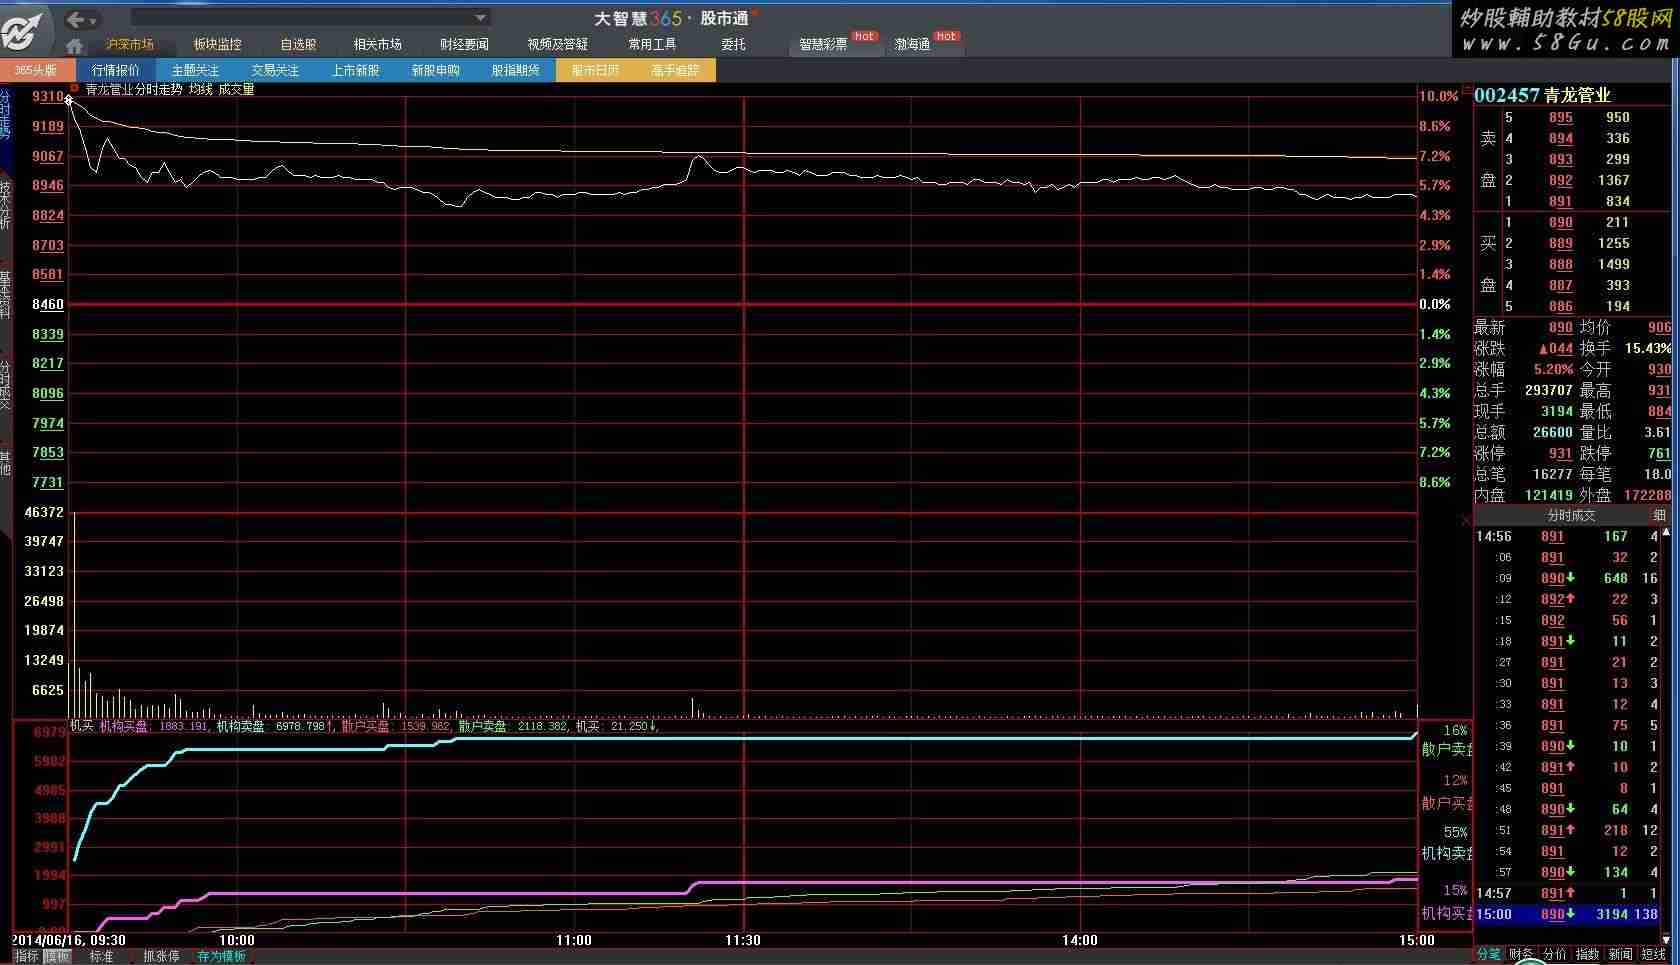1680x965 pixels.
Task: Select 抓涨停 template tab
Action: point(161,956)
